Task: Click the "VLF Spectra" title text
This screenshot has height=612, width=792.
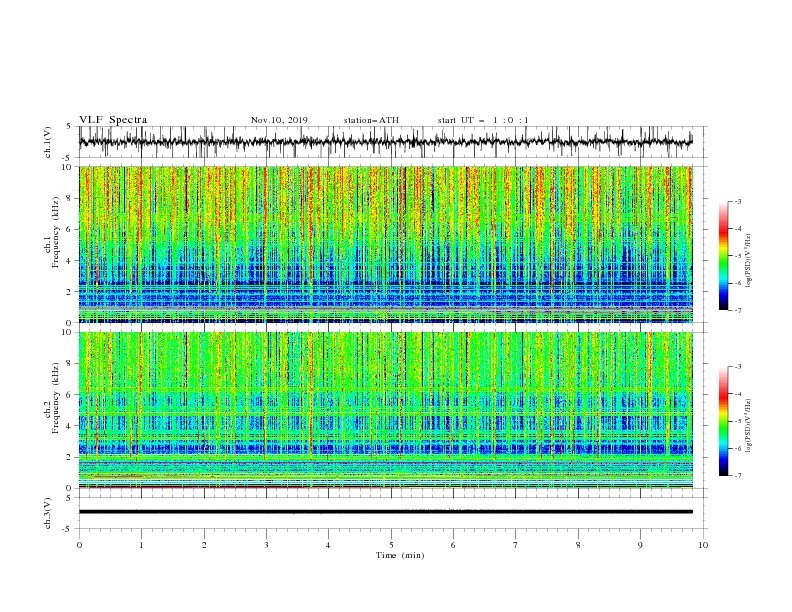Action: click(x=113, y=120)
